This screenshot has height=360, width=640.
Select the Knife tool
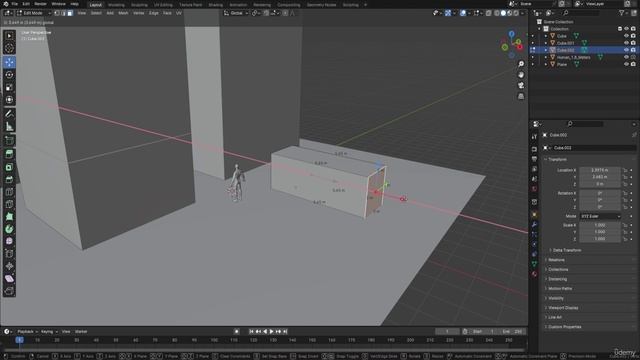pyautogui.click(x=9, y=204)
